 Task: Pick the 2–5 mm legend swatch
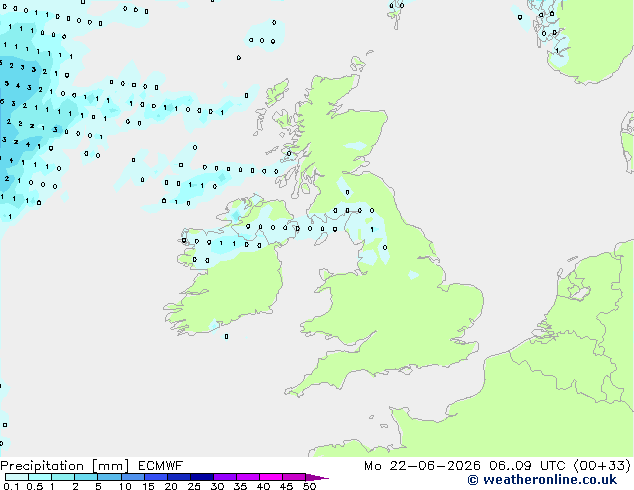[x=86, y=477]
